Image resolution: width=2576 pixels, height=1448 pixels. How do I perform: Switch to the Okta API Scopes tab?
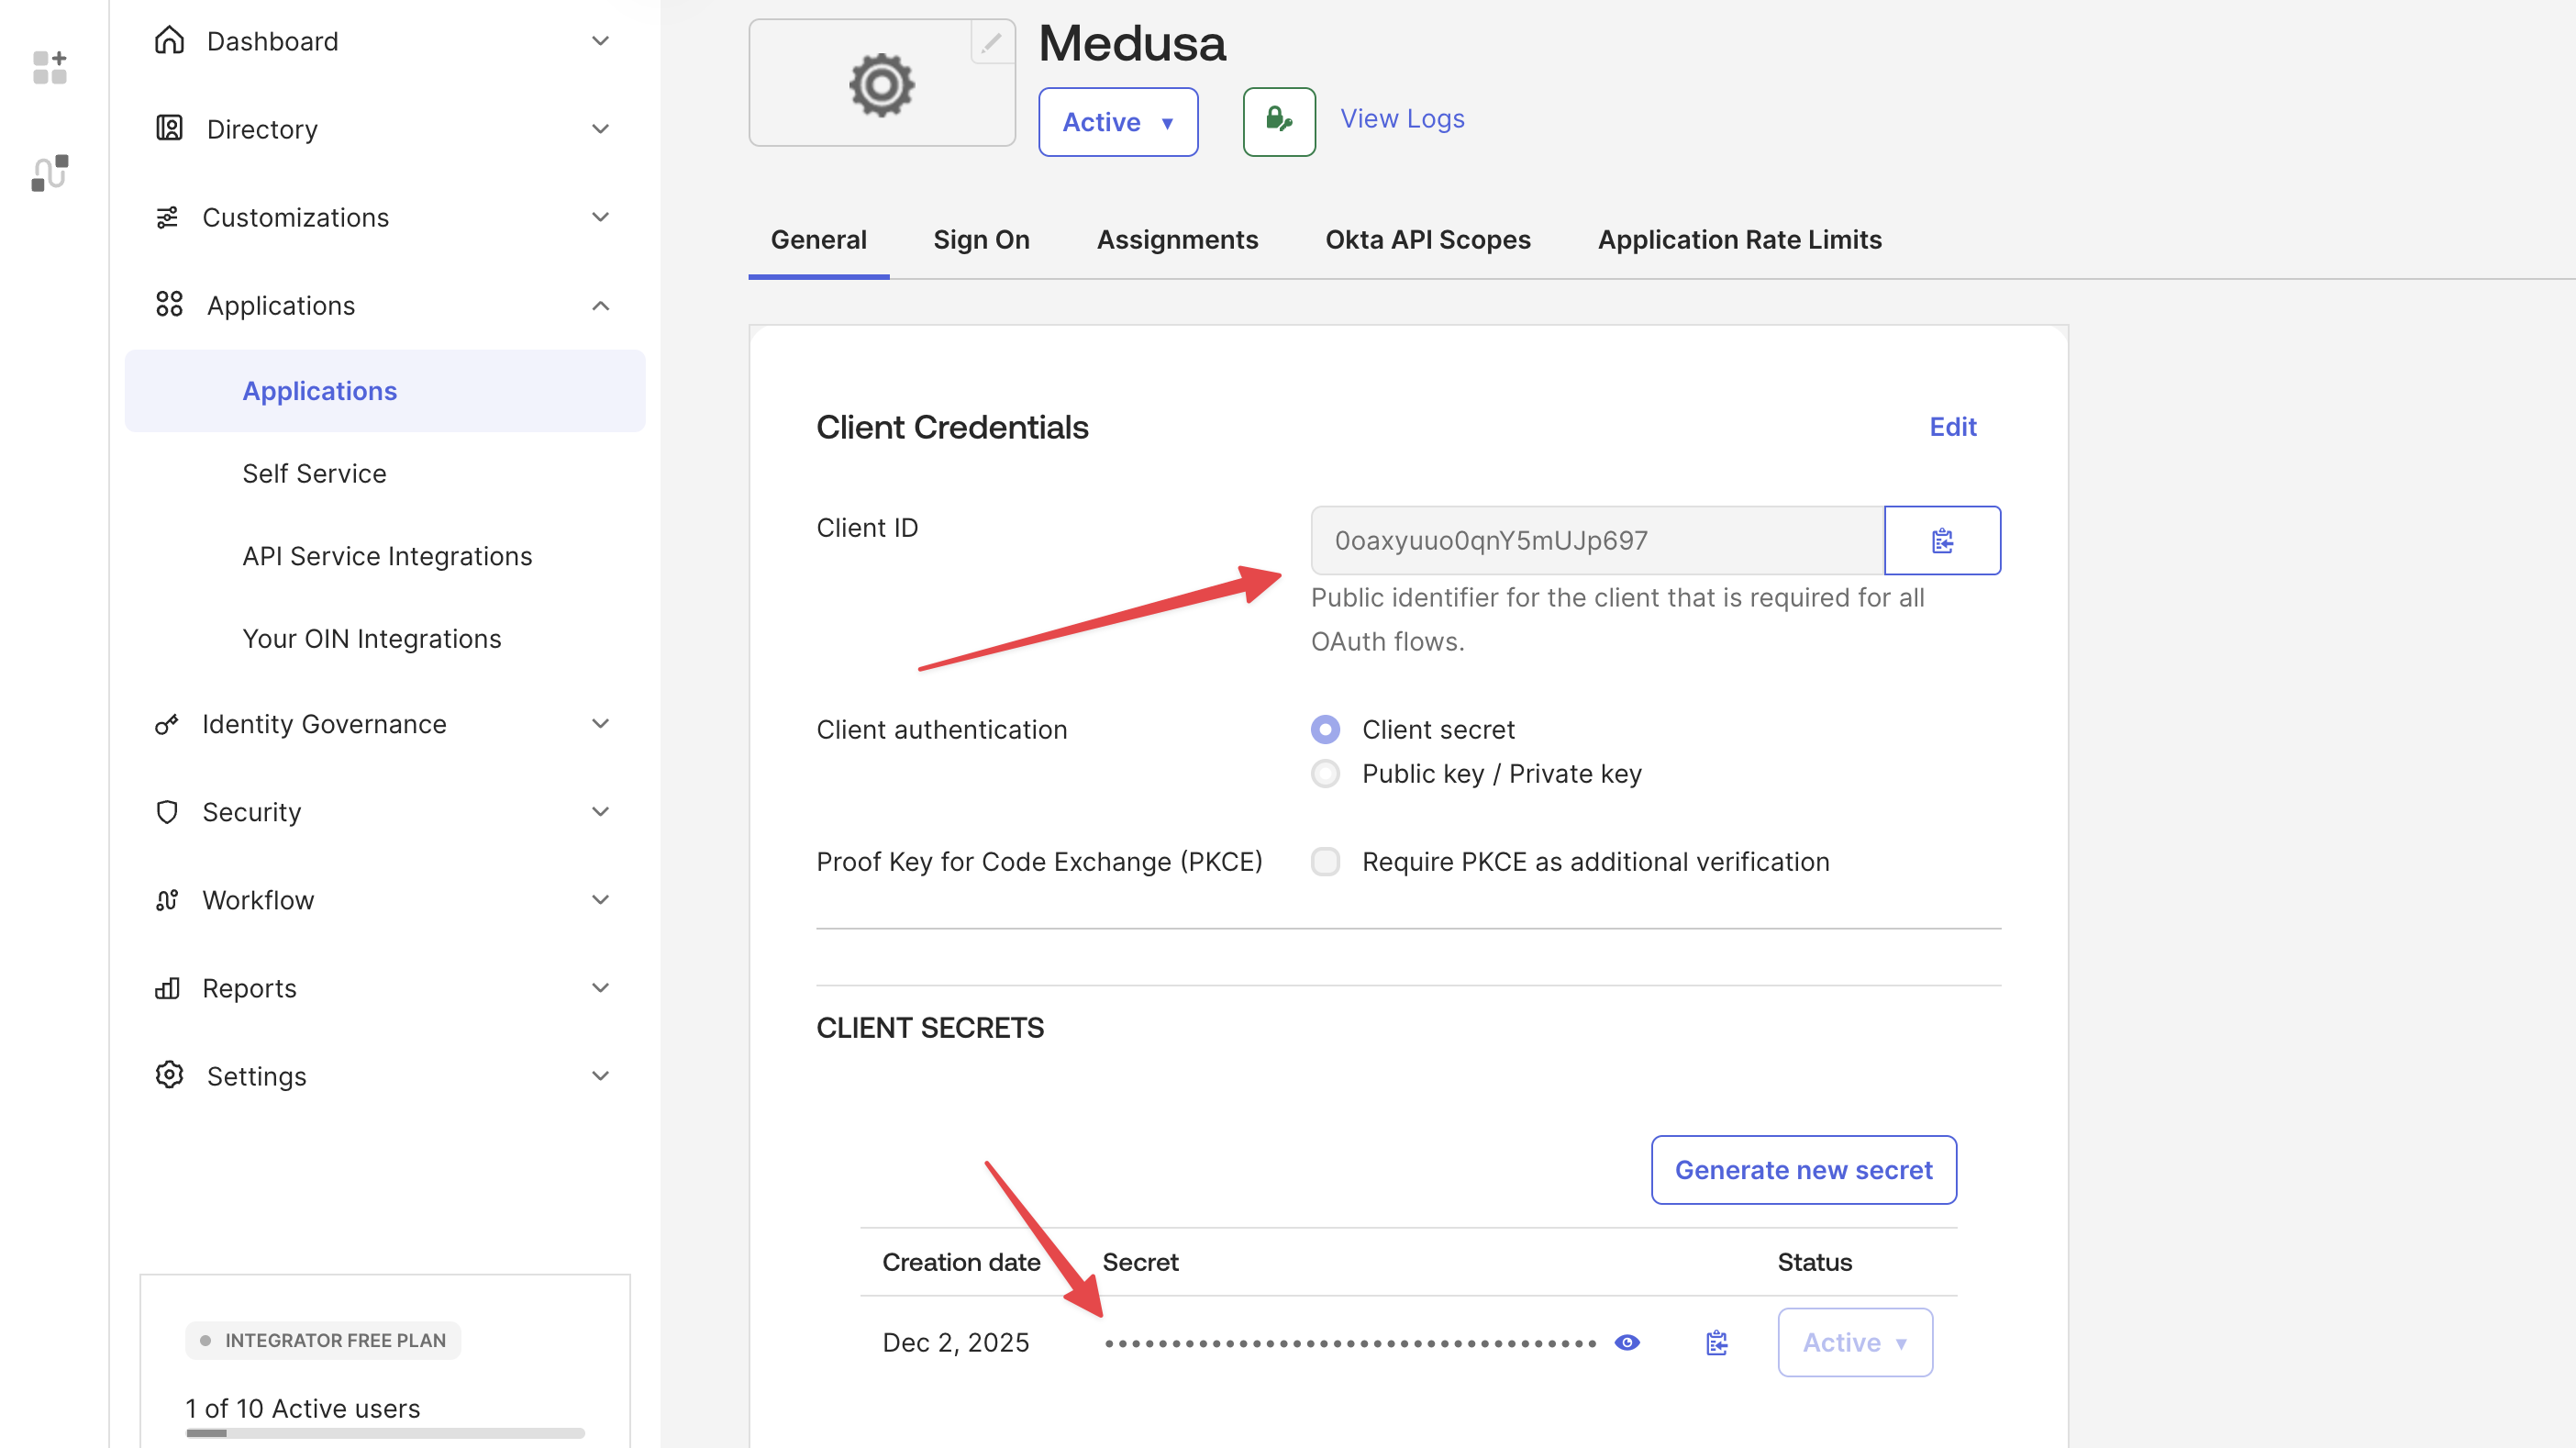[1427, 239]
